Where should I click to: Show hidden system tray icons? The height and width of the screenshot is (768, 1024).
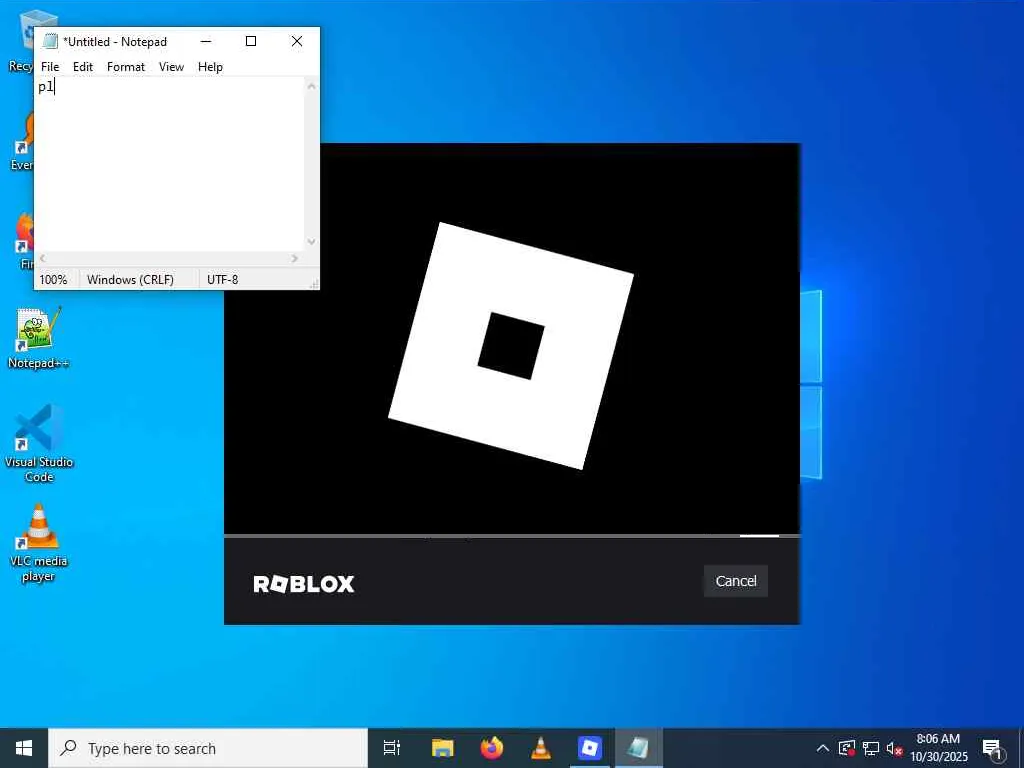click(x=823, y=748)
